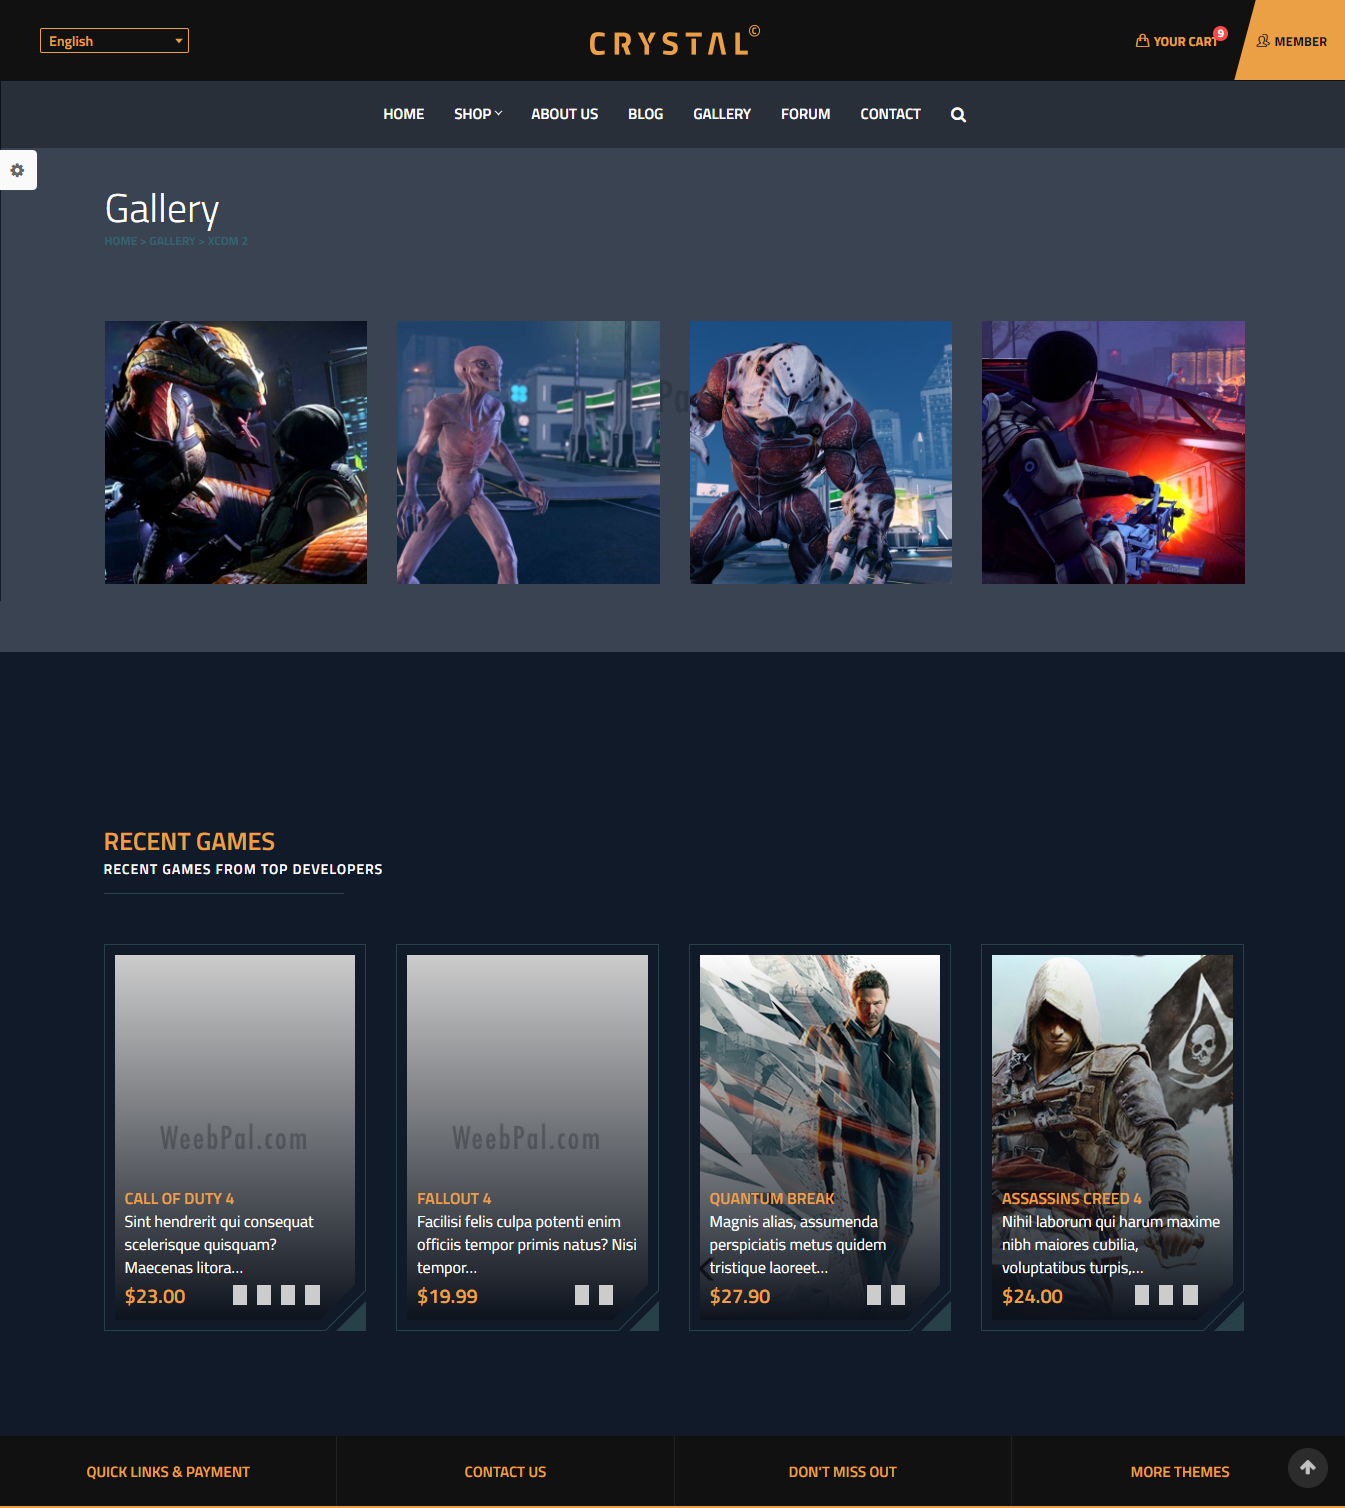Open the soldier firing gun gallery image
The image size is (1345, 1508).
1113,452
